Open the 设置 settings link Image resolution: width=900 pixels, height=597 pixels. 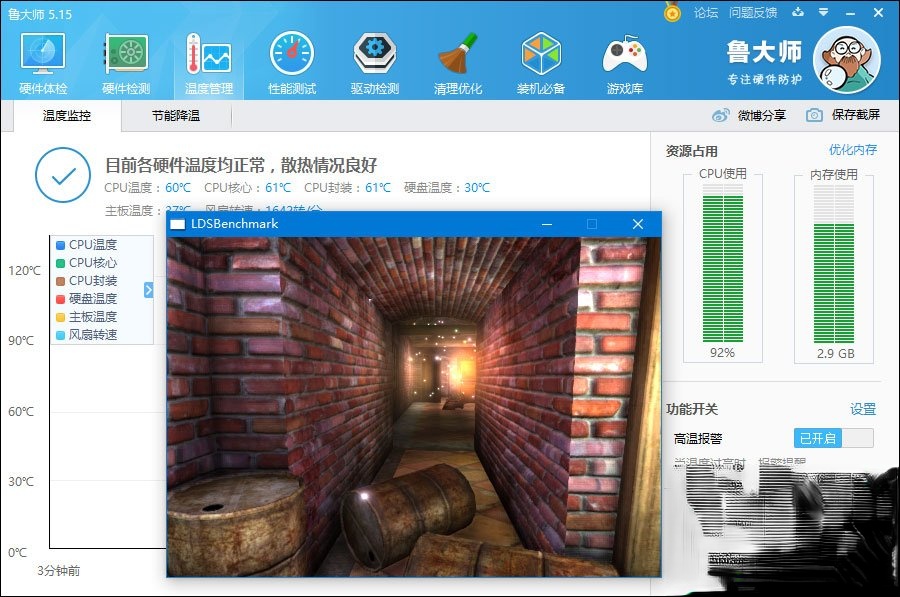coord(863,409)
